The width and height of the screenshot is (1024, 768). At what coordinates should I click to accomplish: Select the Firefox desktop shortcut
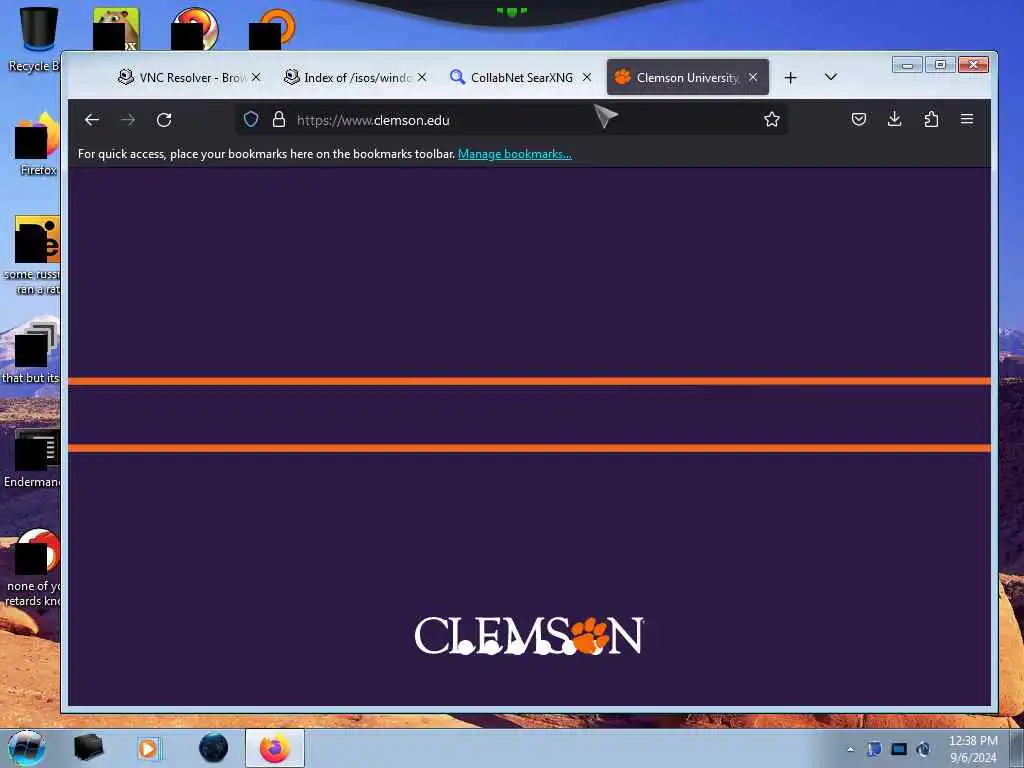38,144
